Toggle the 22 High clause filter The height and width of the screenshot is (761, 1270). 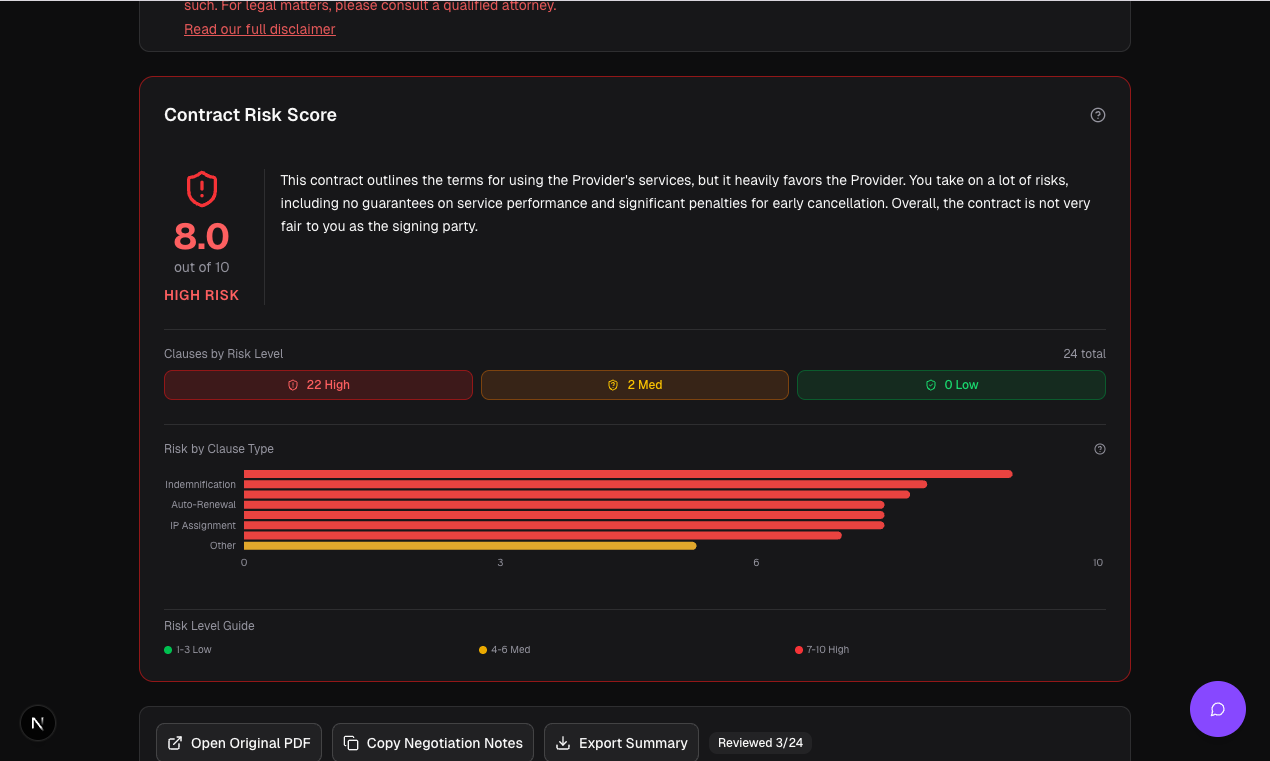click(318, 384)
